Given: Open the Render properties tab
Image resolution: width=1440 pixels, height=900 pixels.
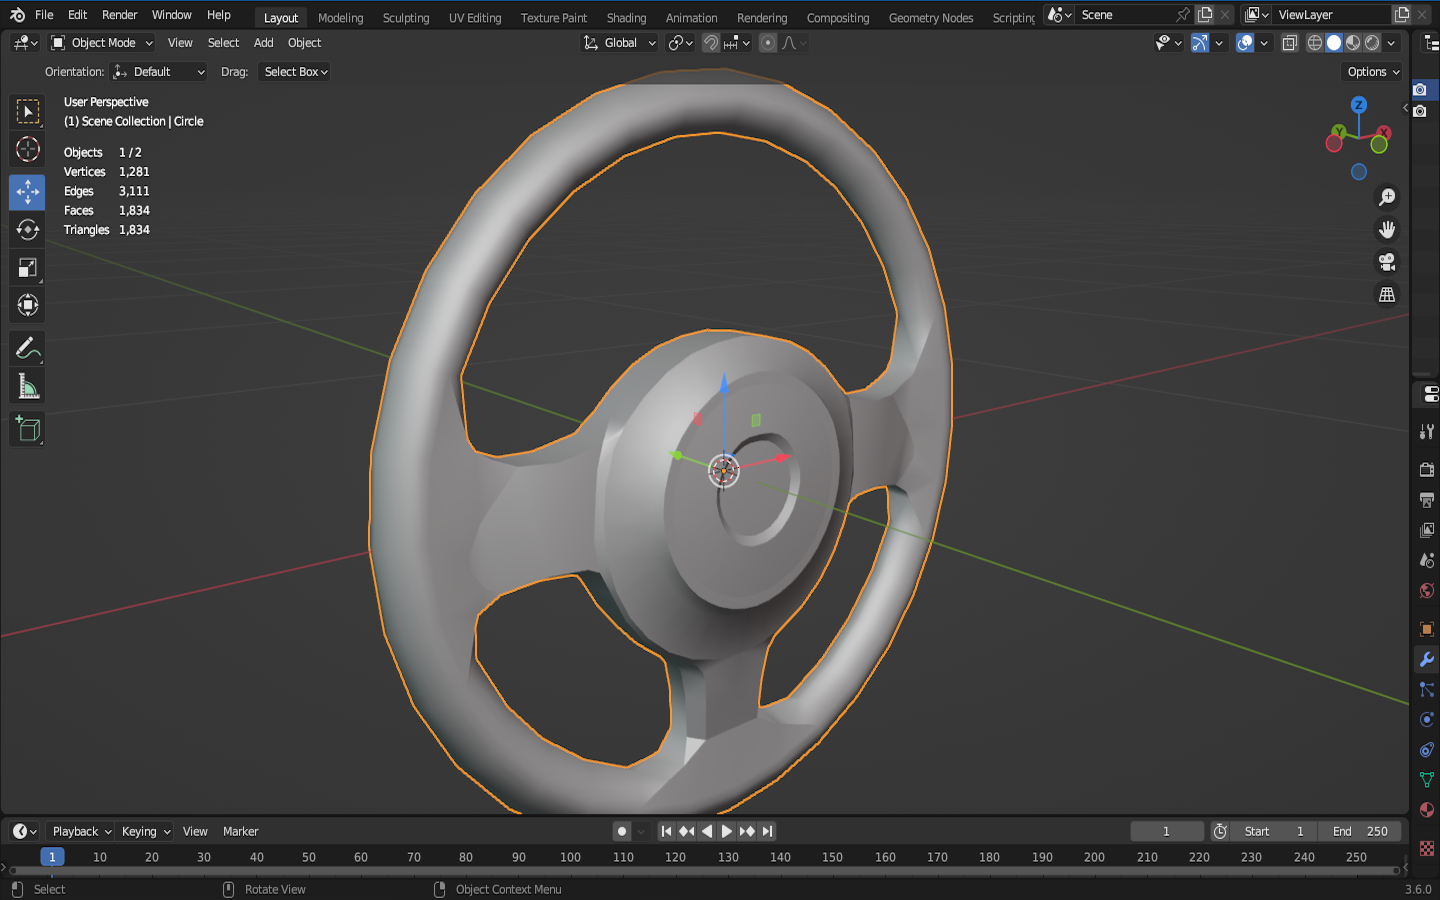Looking at the screenshot, I should pyautogui.click(x=1427, y=470).
